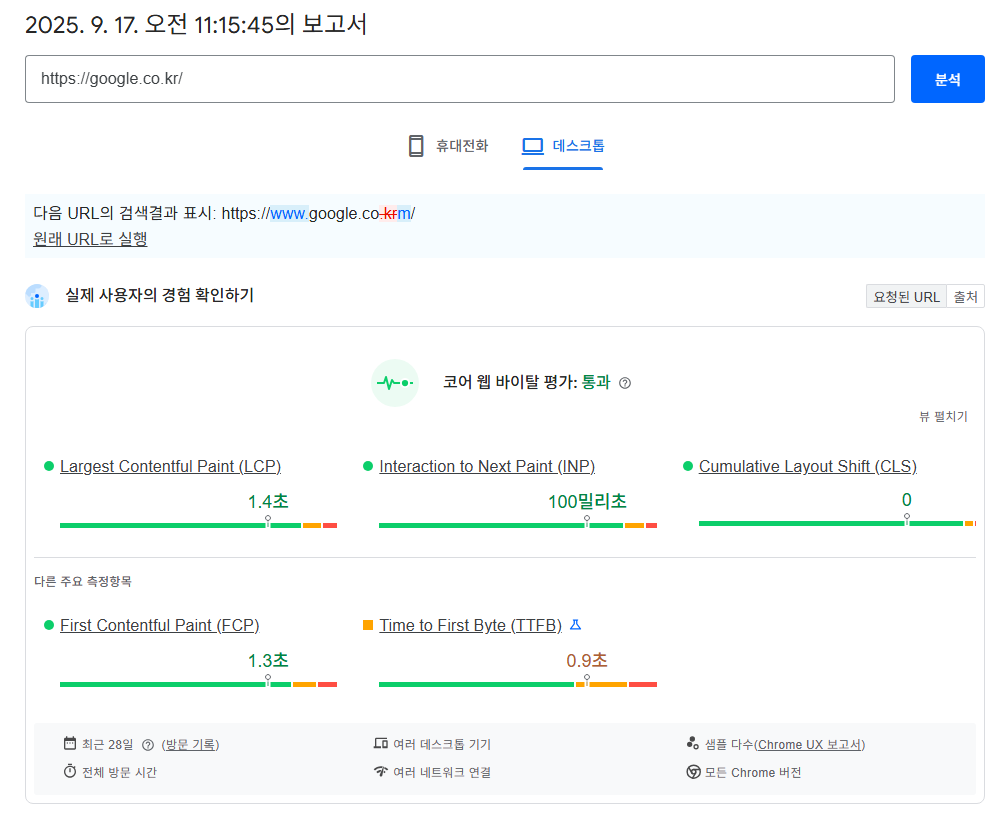The image size is (1008, 821).
Task: Click the LCP distribution bar
Action: [199, 525]
